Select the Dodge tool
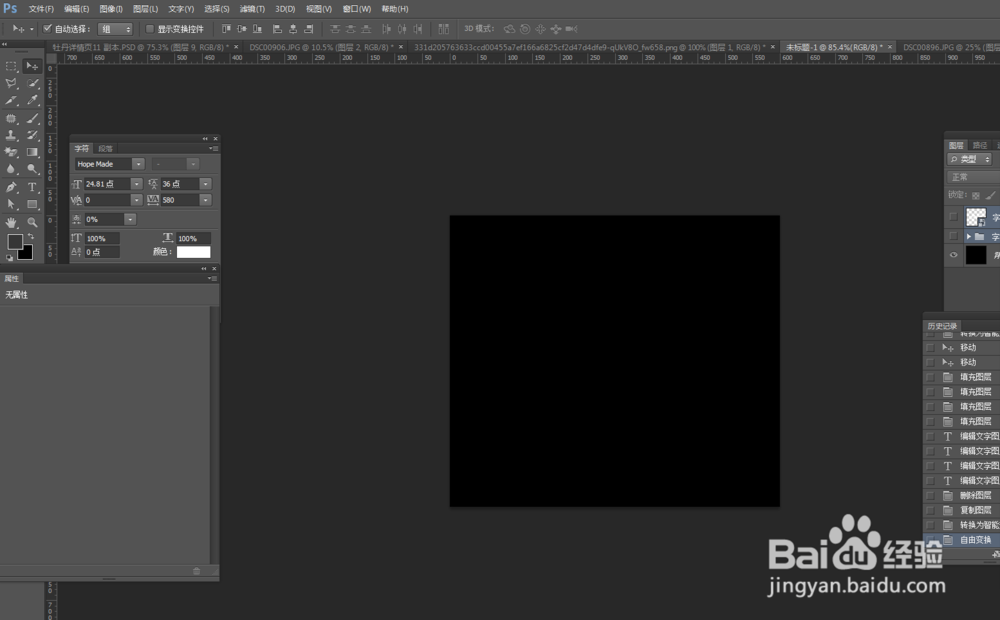This screenshot has height=620, width=1000. [32, 169]
